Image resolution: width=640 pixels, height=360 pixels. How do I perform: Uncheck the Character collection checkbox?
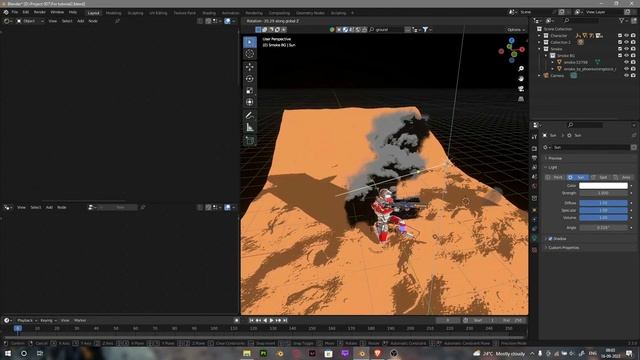(620, 36)
